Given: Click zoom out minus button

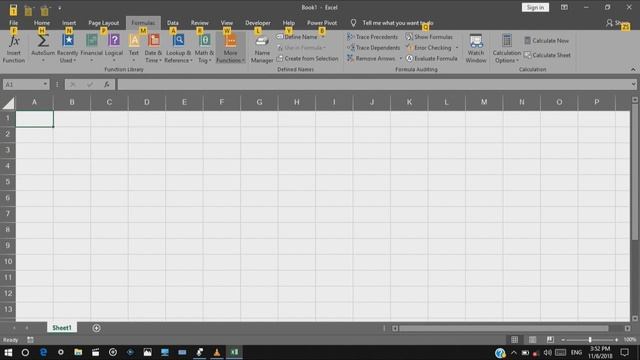Looking at the screenshot, I should coord(563,340).
